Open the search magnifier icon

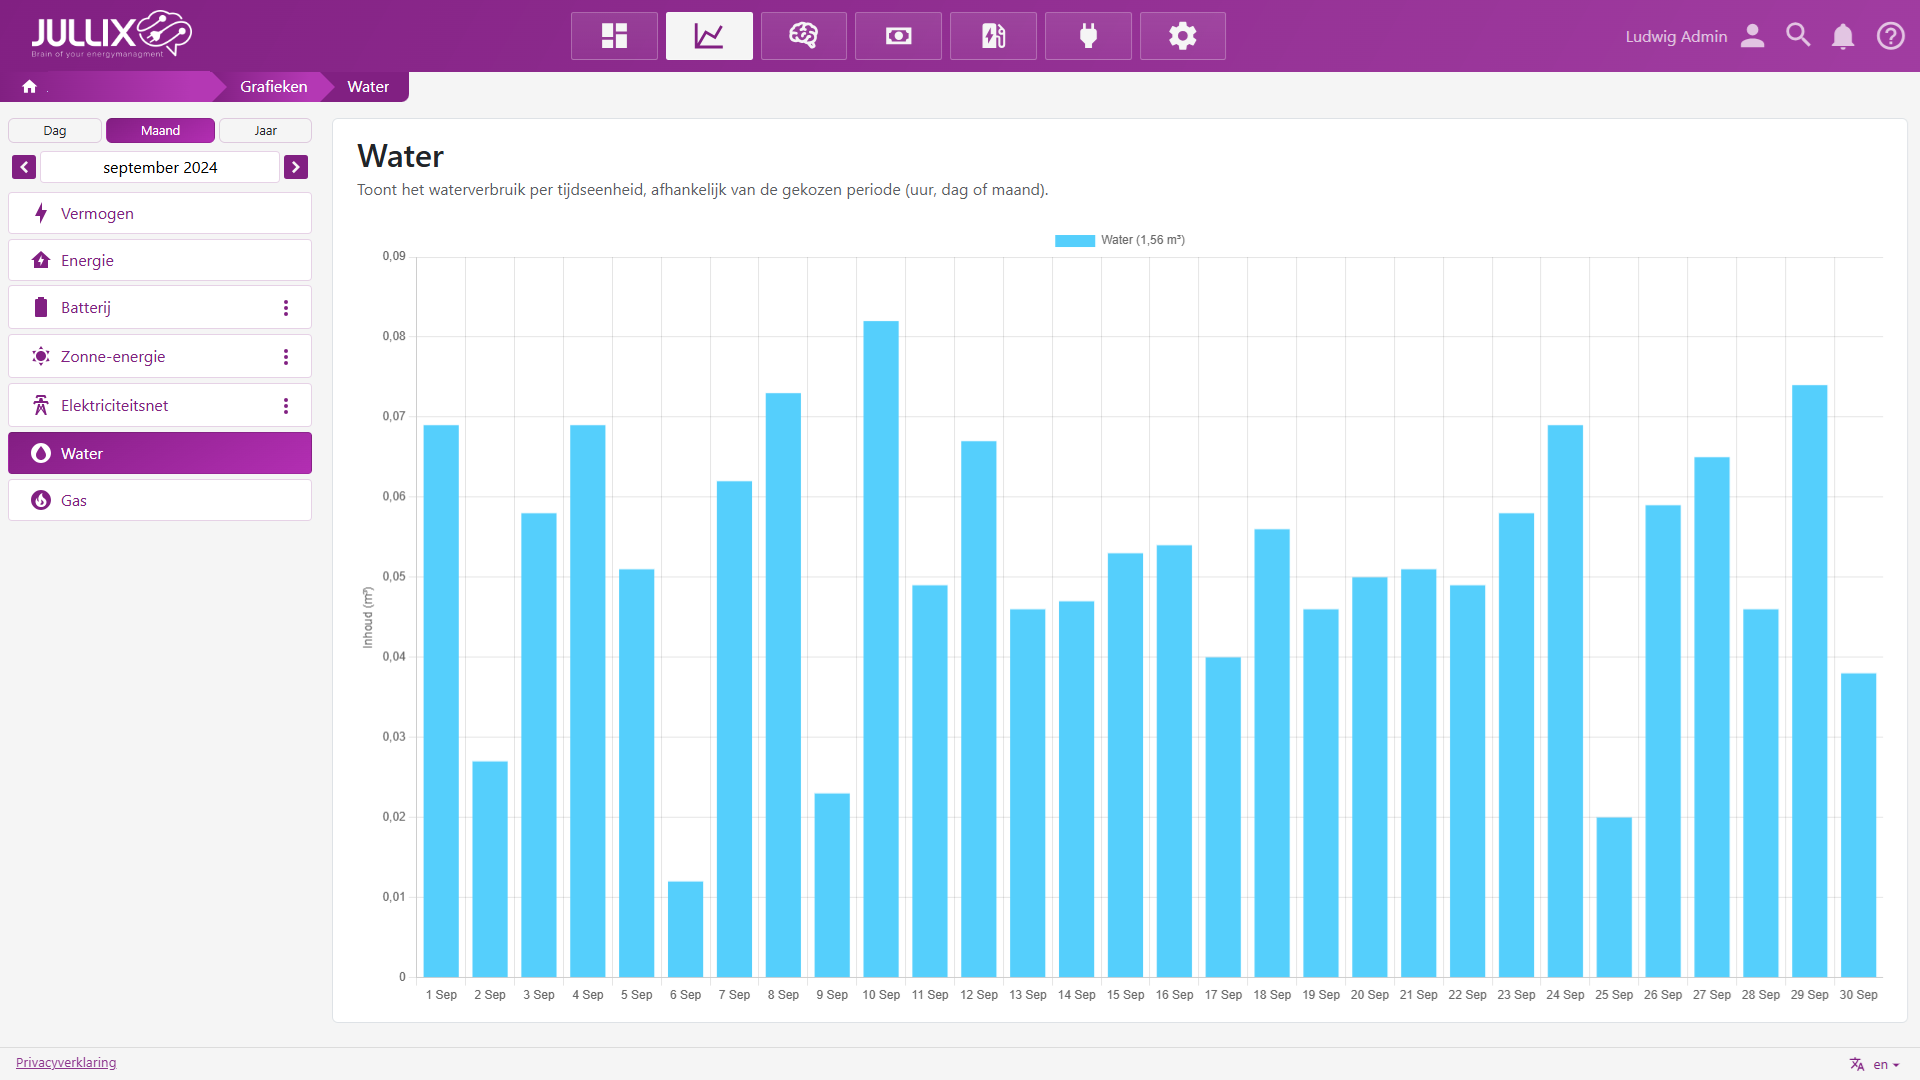click(x=1798, y=36)
